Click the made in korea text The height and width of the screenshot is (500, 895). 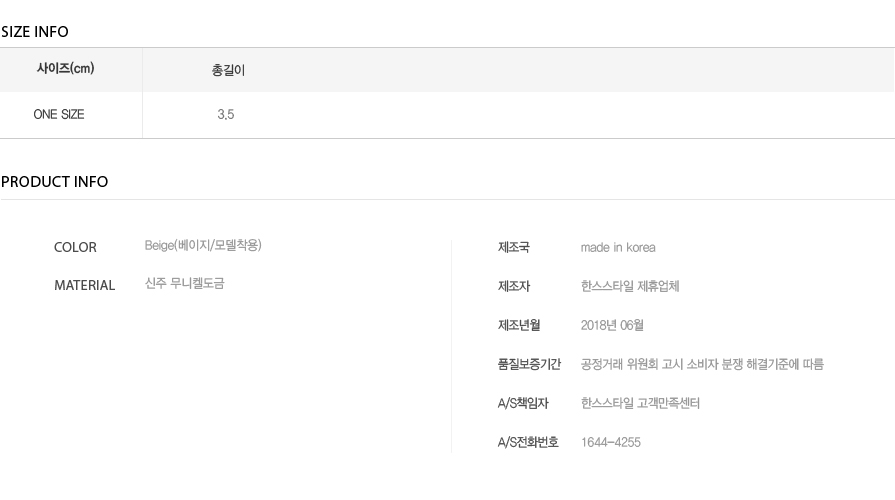[x=618, y=247]
